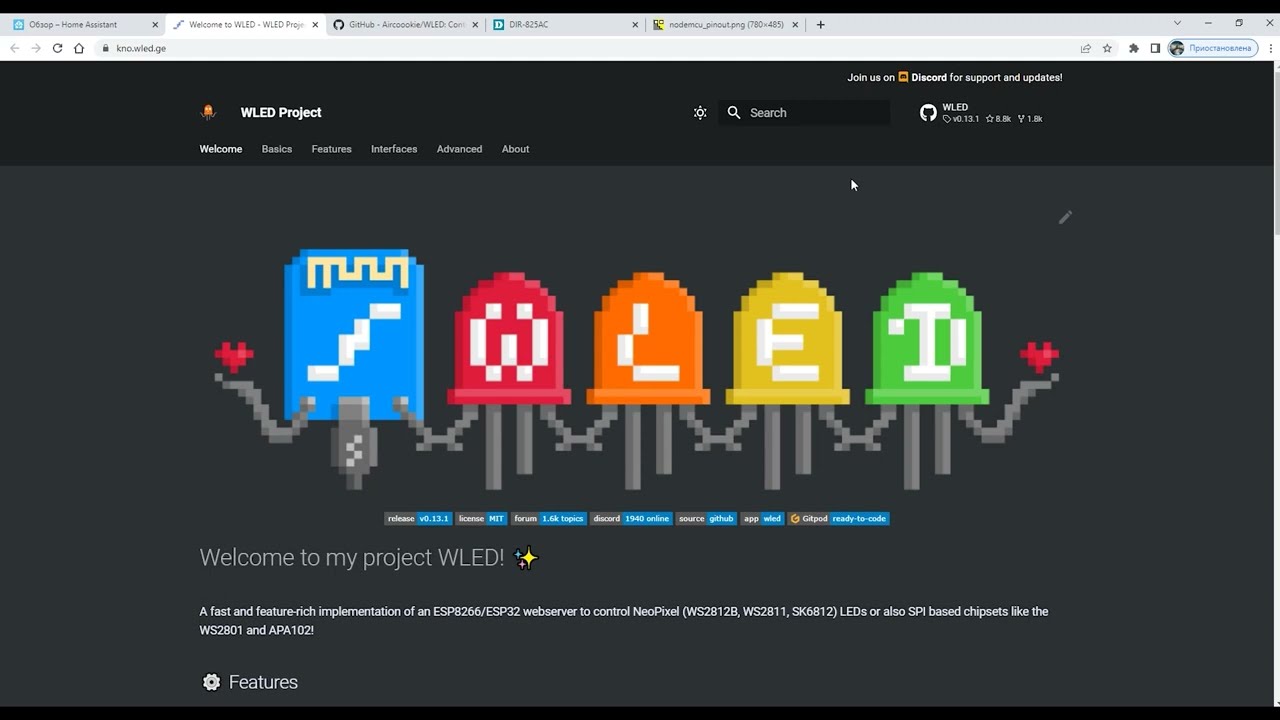Open the Discord link in the announcement bar
Screen dimensions: 1280x720
coord(922,77)
